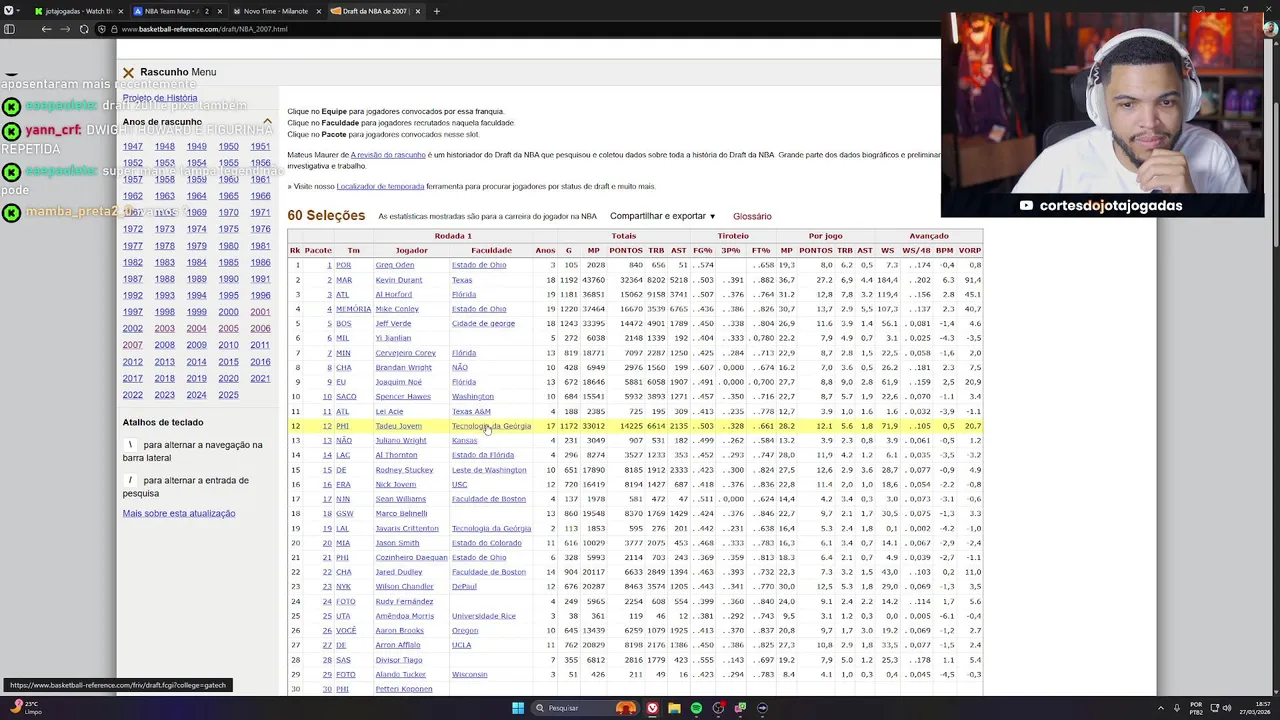Collapse the Anos de rascunho section chevron
The height and width of the screenshot is (720, 1280).
pos(267,122)
